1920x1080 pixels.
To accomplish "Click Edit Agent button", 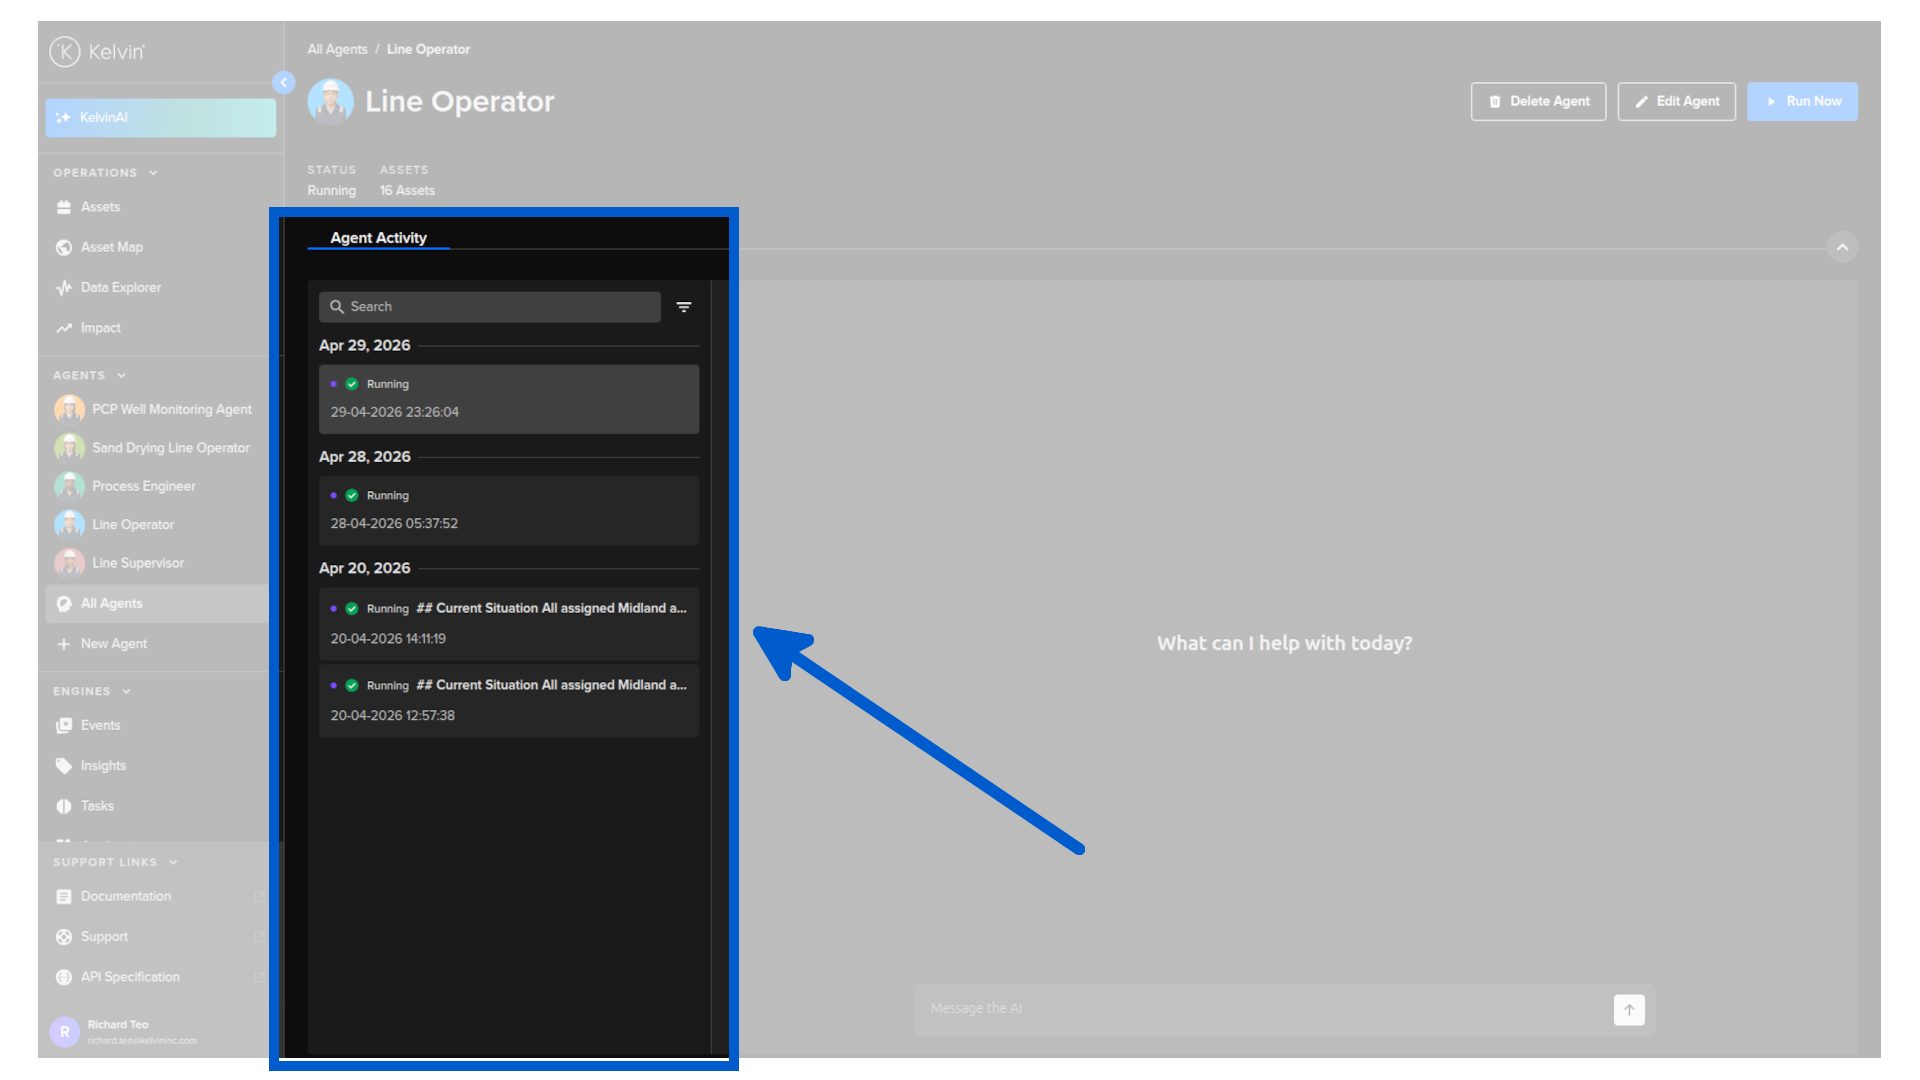I will point(1676,101).
